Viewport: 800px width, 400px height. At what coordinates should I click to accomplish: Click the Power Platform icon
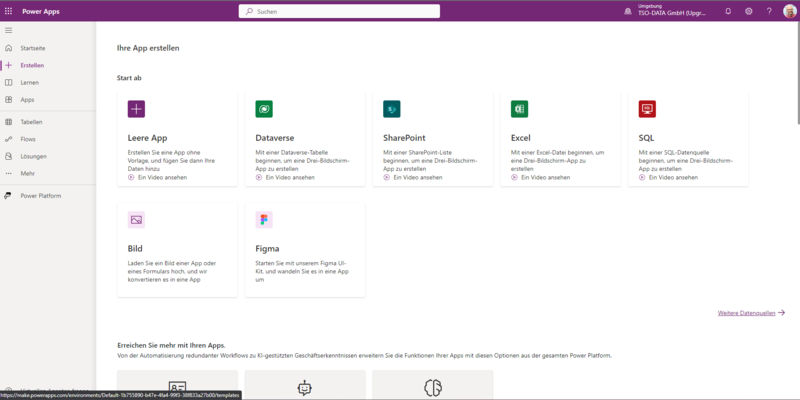(x=8, y=196)
